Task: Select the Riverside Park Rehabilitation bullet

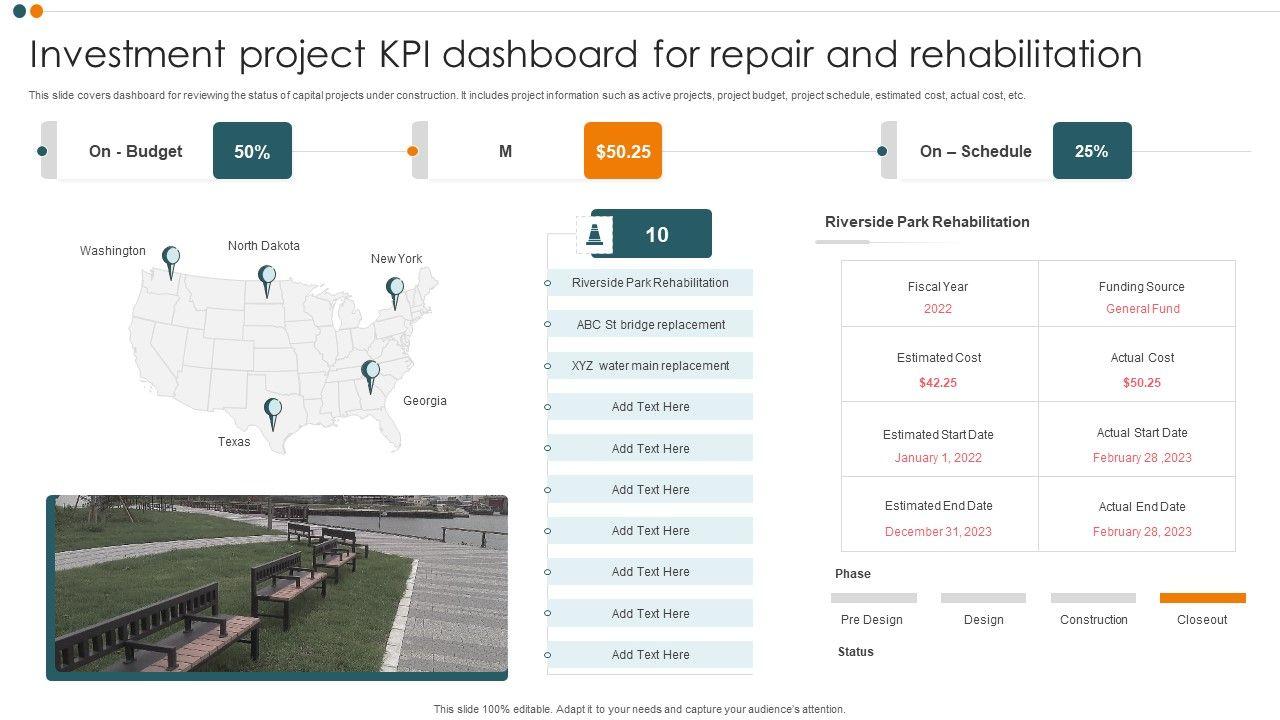Action: pyautogui.click(x=548, y=283)
